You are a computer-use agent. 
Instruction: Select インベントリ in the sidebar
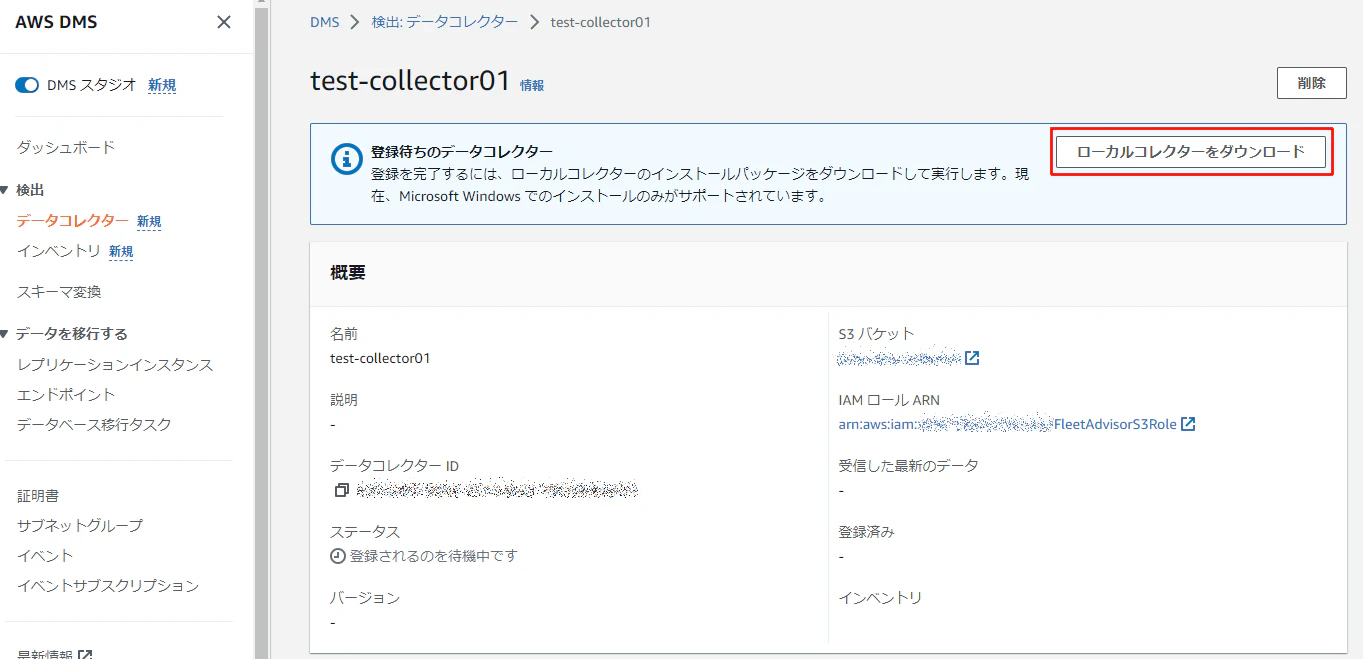(59, 251)
